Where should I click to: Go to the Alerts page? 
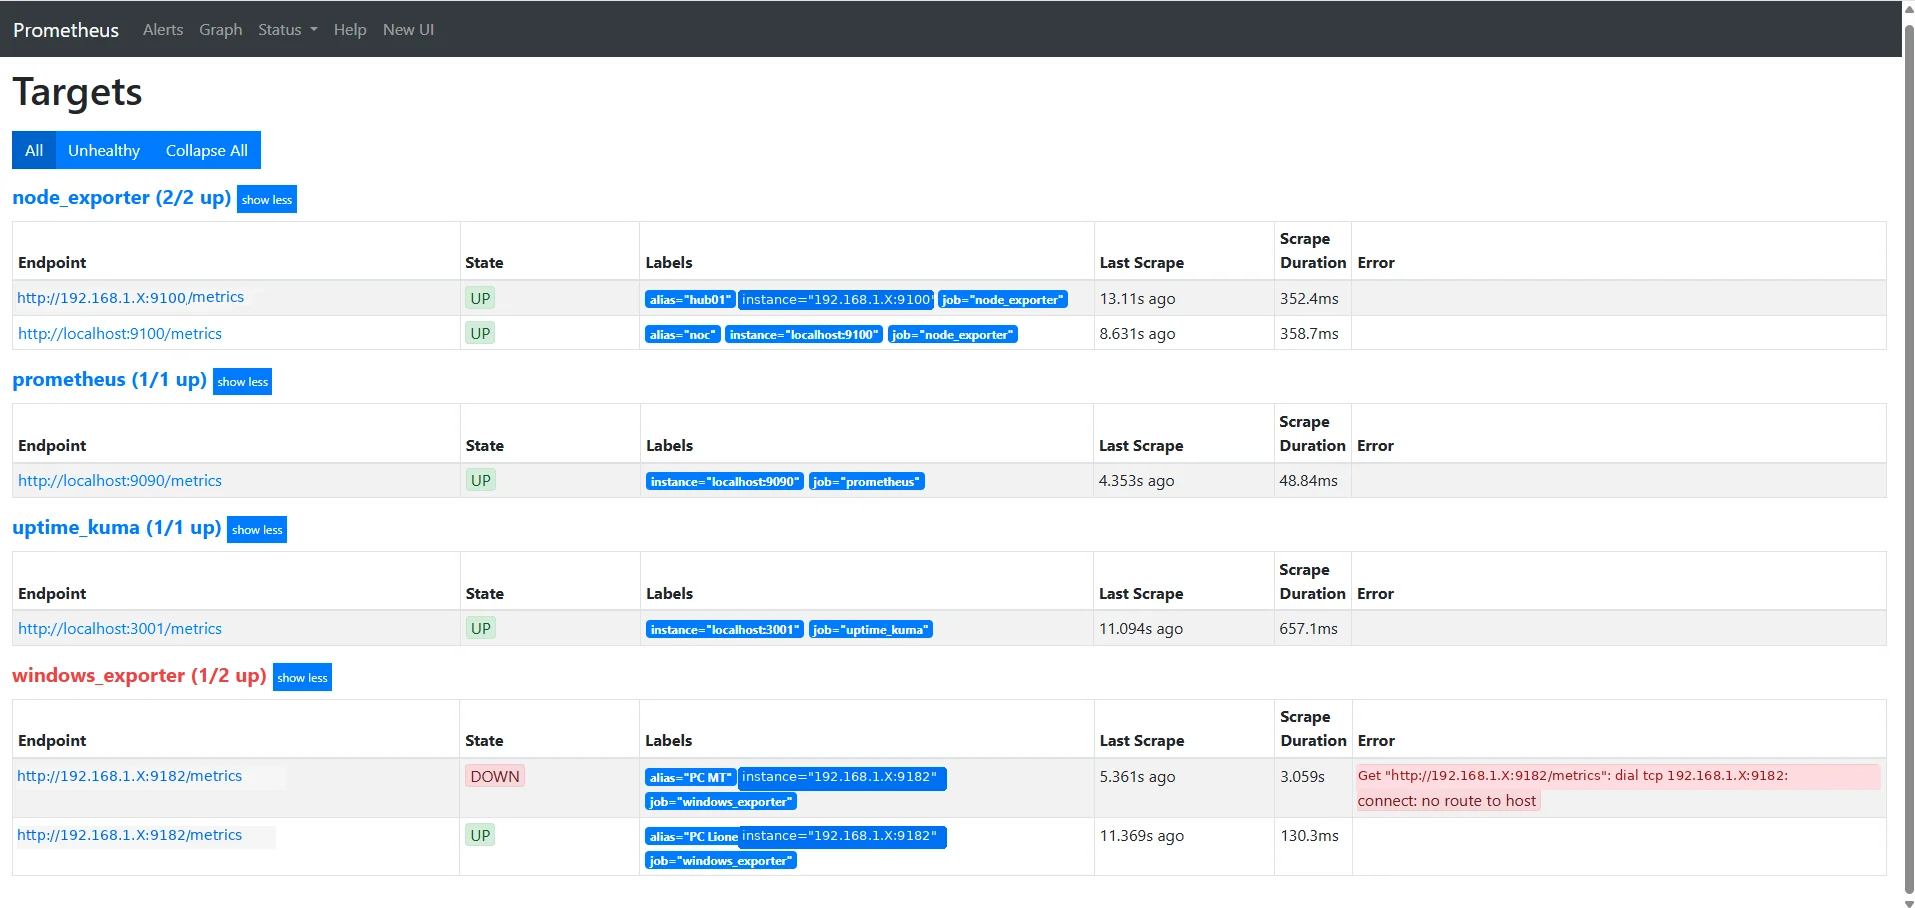[x=163, y=30]
